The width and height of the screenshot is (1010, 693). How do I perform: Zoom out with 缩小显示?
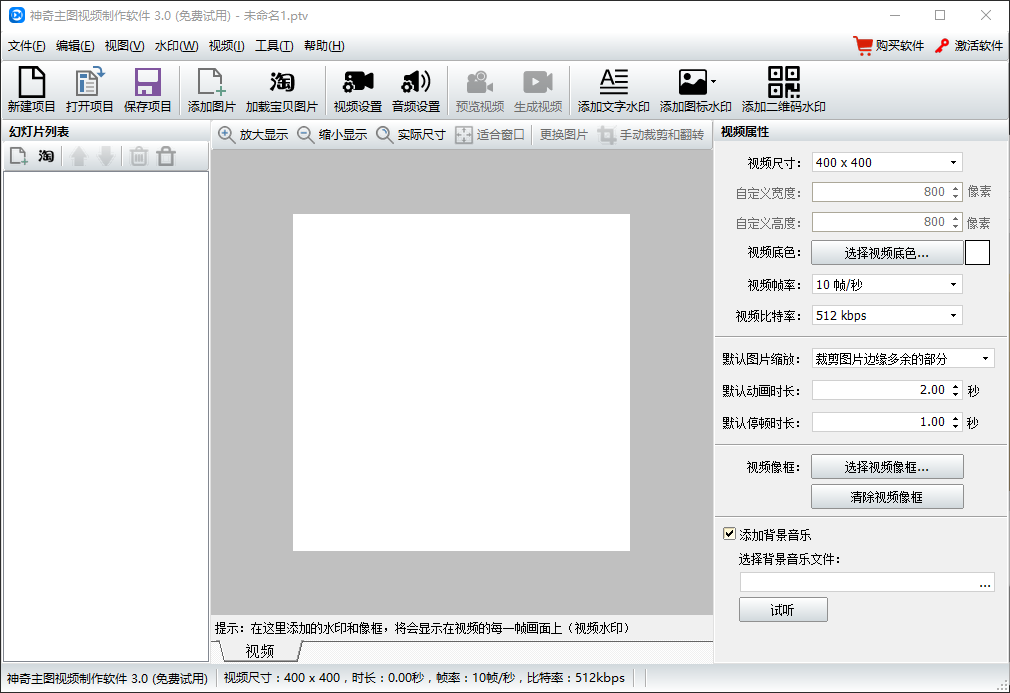point(332,135)
